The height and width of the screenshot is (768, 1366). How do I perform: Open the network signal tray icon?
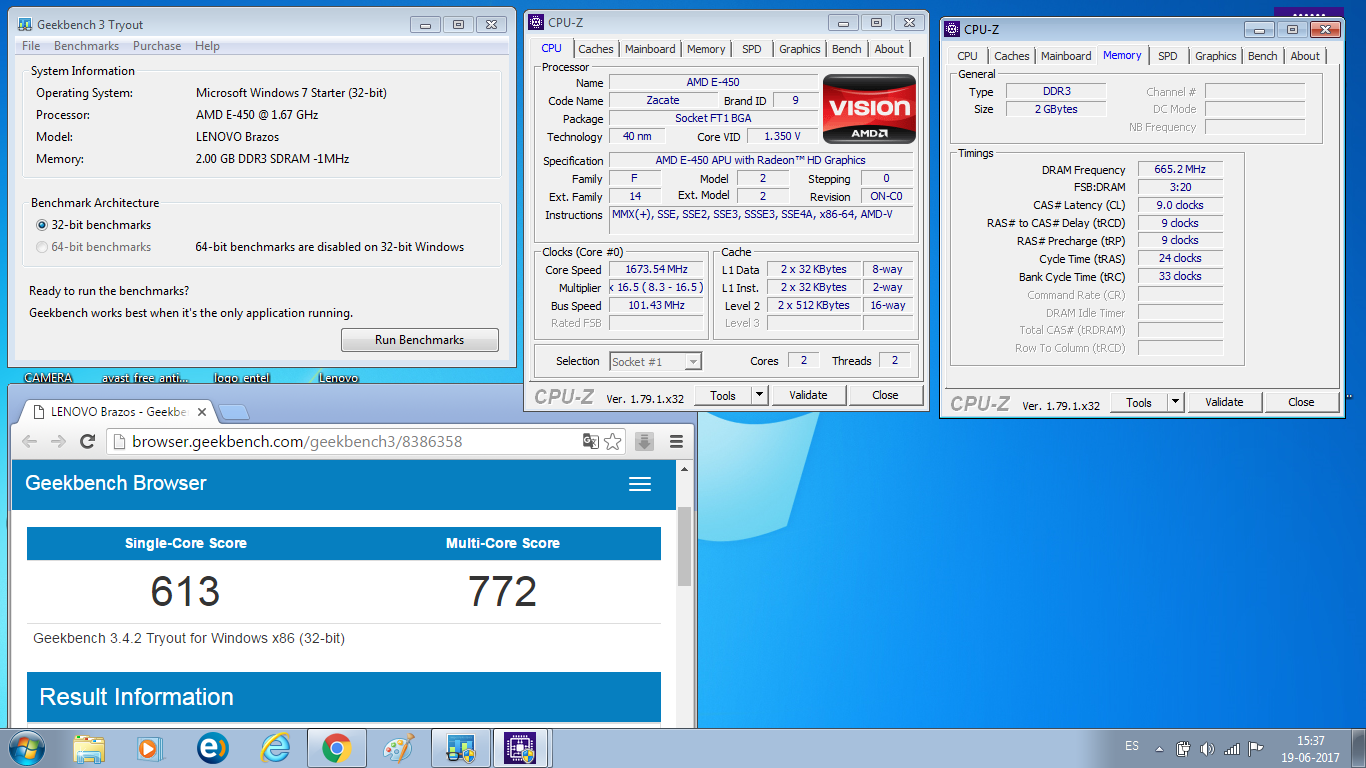pos(1232,748)
